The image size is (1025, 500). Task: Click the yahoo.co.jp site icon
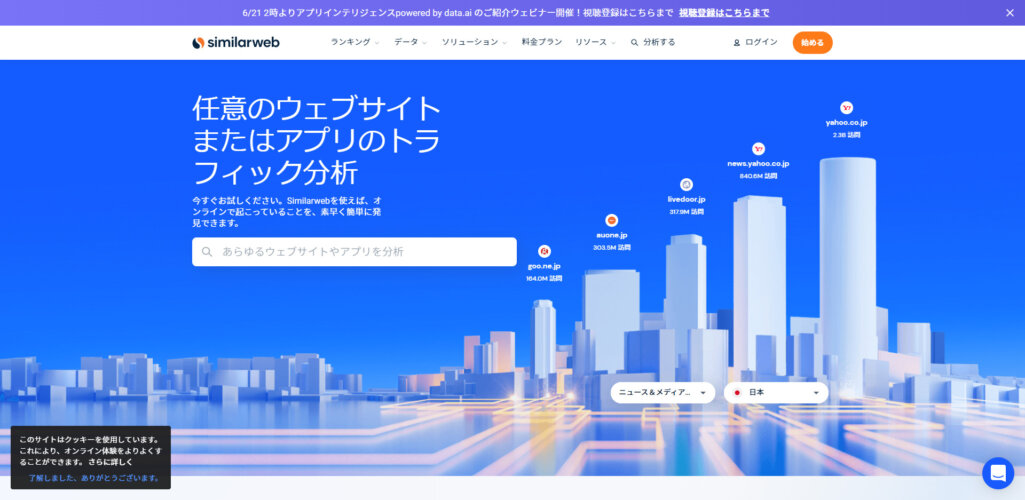tap(847, 108)
